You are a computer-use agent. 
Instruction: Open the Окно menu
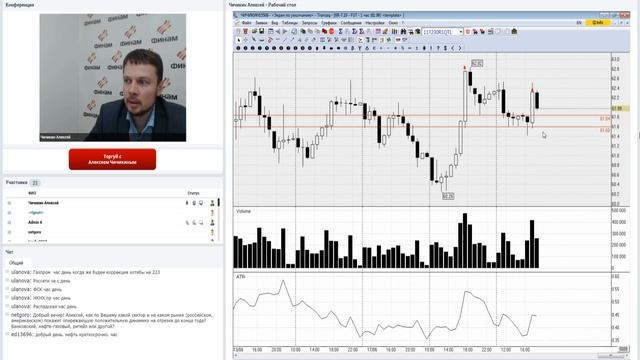(x=393, y=23)
